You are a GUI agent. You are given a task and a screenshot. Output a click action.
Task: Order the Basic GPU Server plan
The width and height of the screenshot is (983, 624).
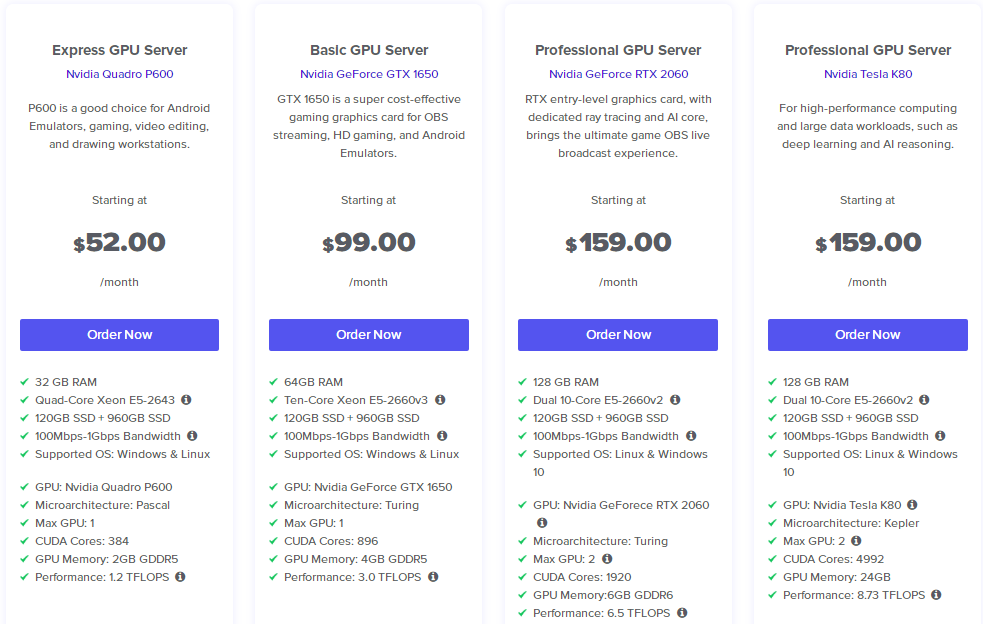(x=368, y=335)
